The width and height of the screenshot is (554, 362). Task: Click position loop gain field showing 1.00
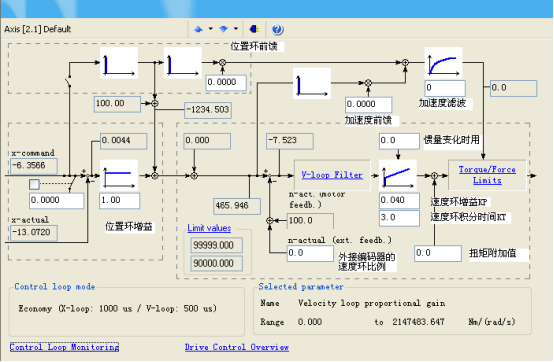(x=119, y=201)
